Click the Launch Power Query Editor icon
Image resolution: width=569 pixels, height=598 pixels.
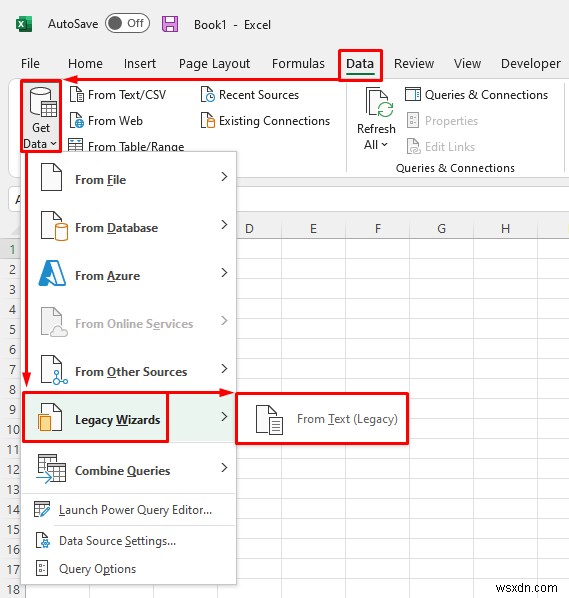click(x=42, y=509)
